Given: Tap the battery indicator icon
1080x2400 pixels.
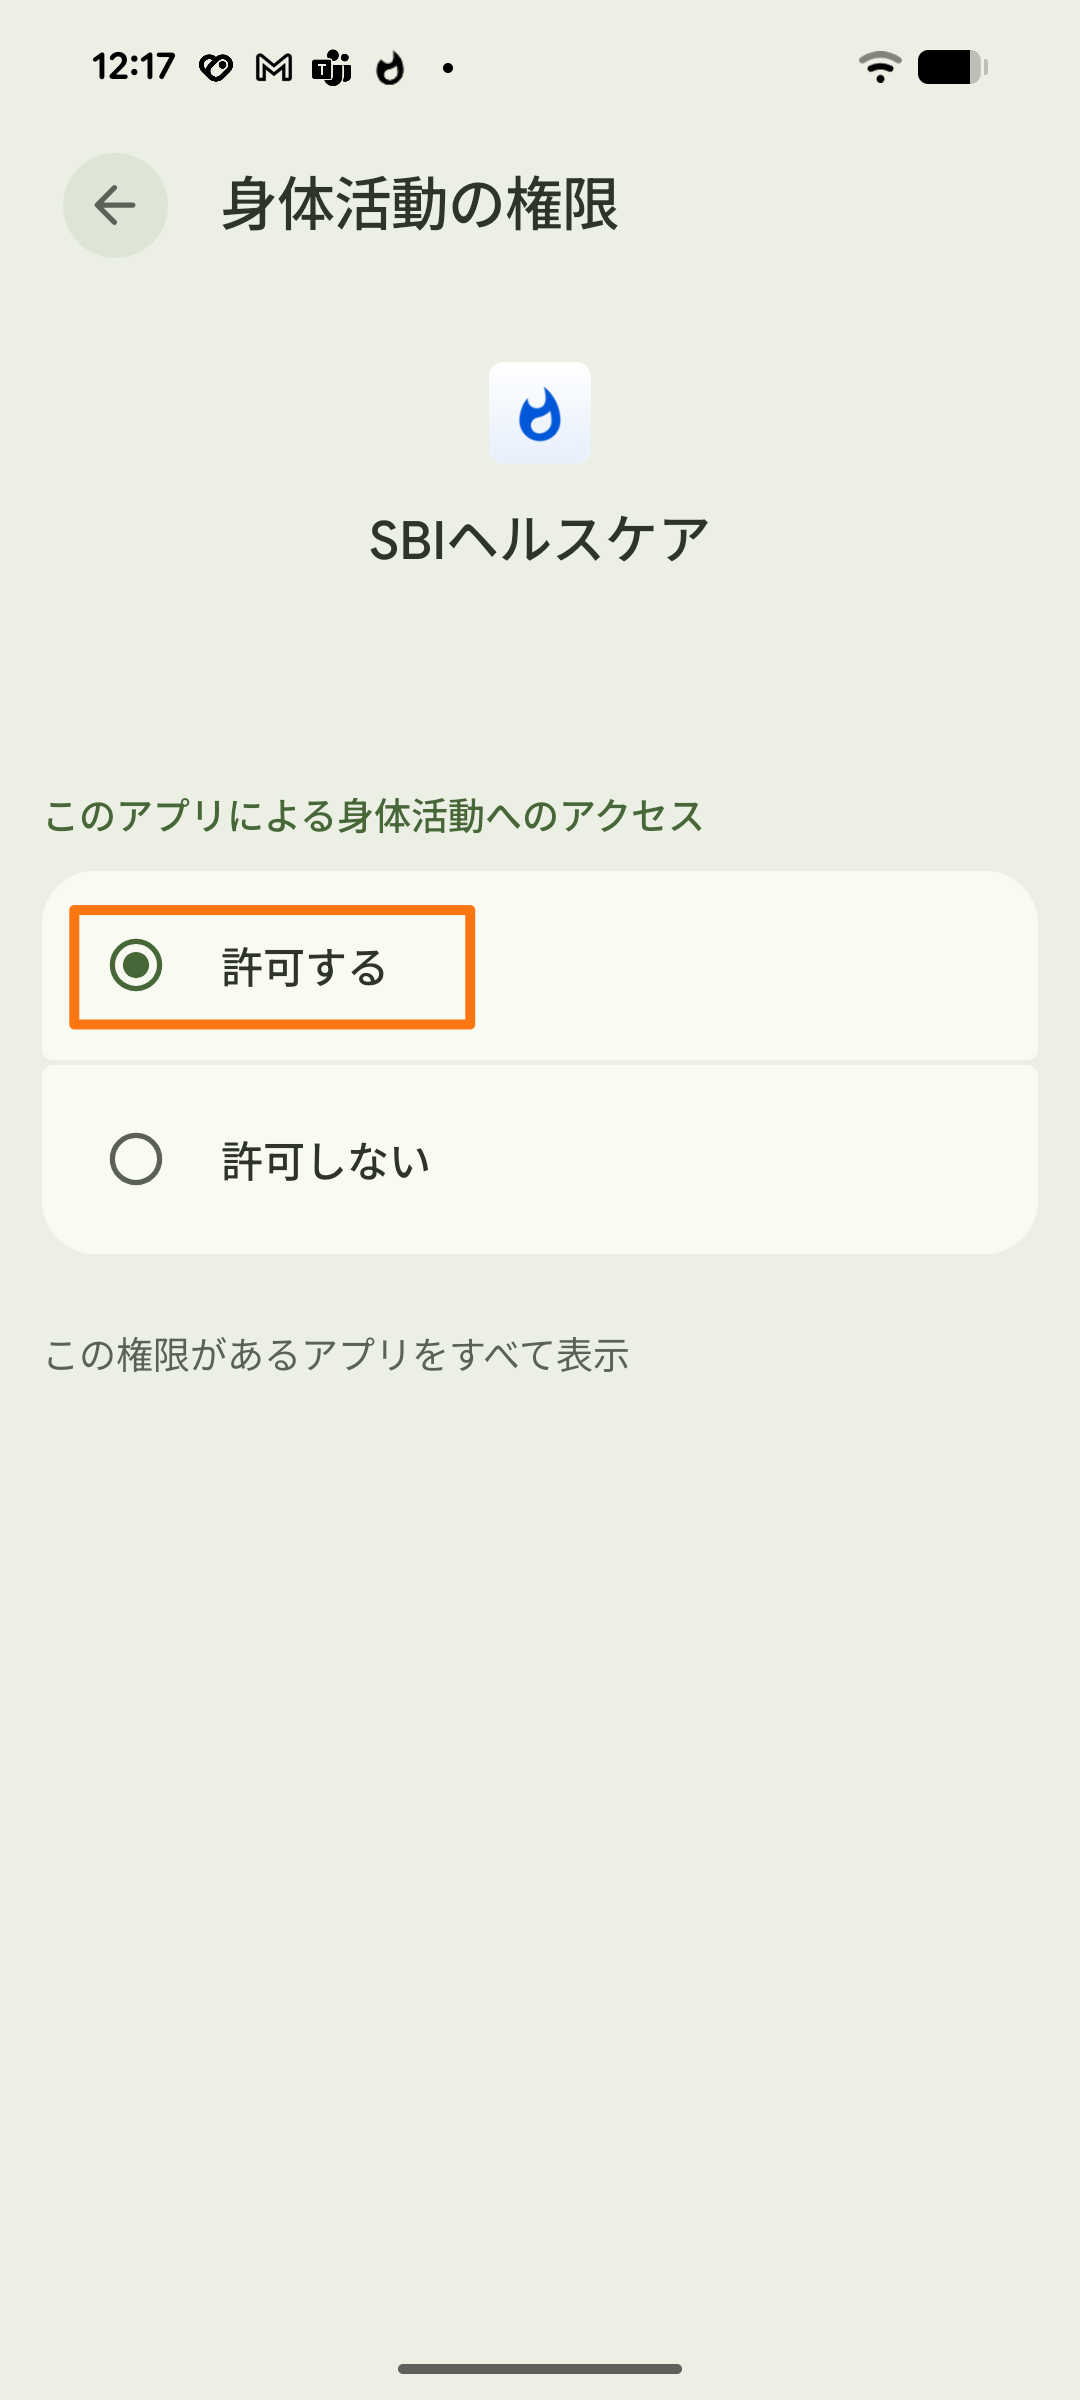Looking at the screenshot, I should pos(948,66).
